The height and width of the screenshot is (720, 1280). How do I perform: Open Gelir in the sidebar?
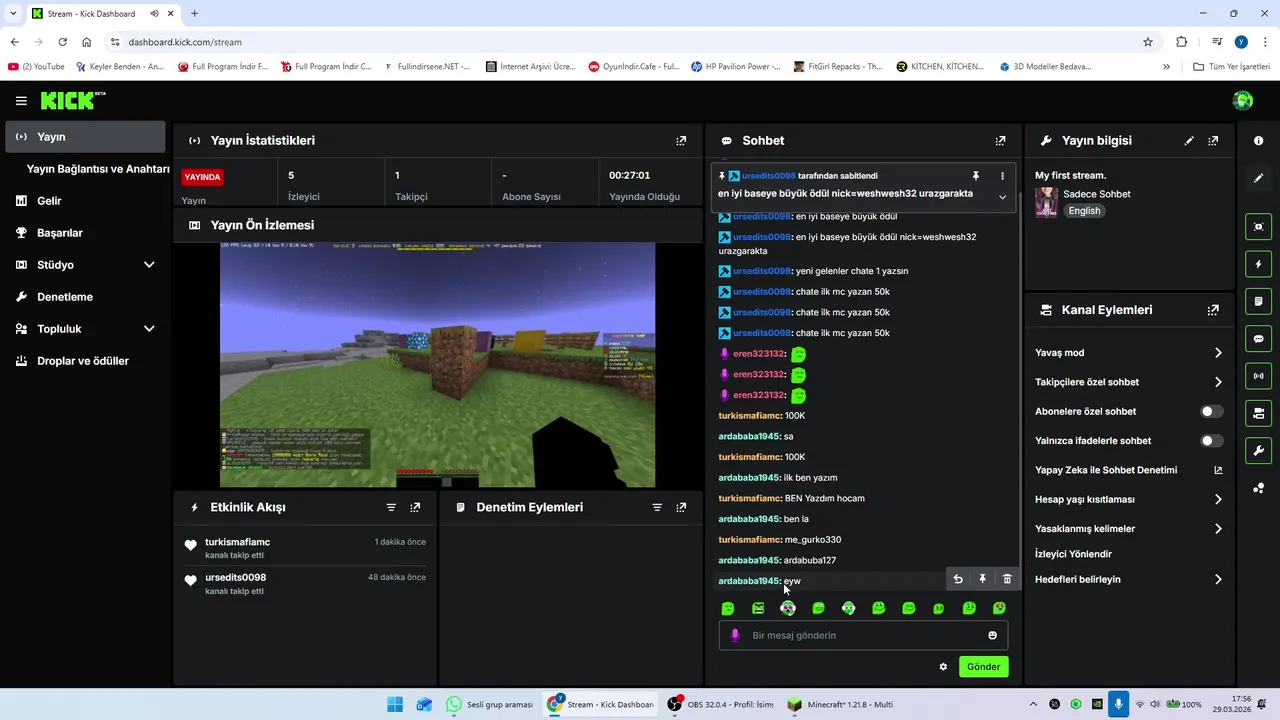[x=86, y=201]
